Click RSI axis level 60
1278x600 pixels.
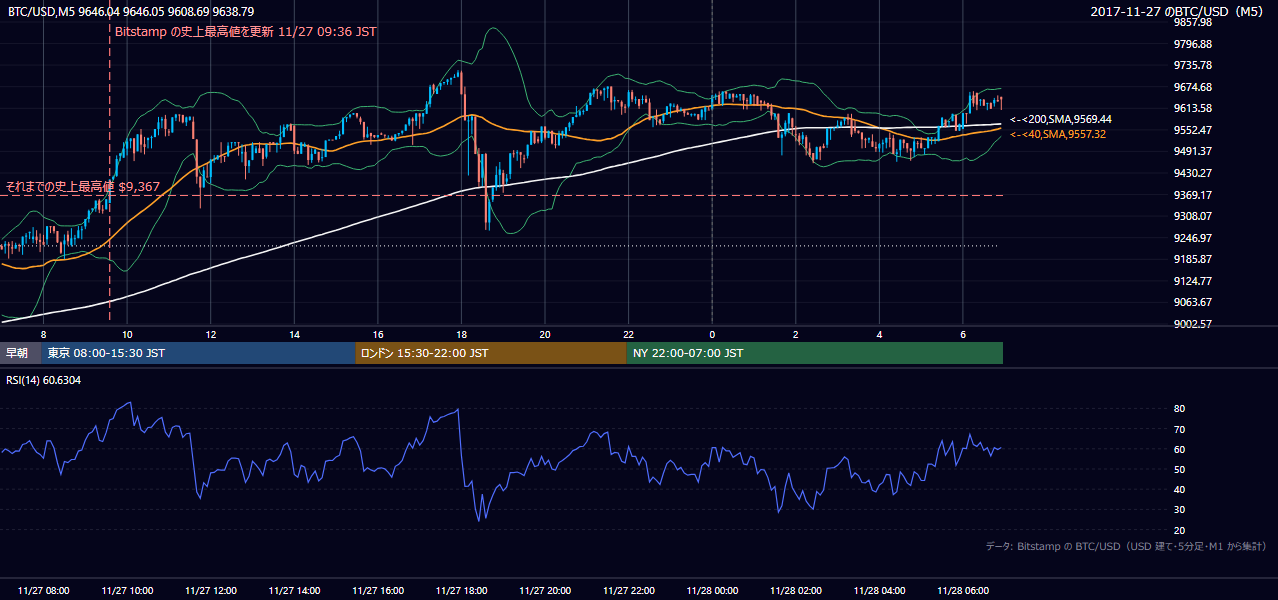tap(1179, 449)
